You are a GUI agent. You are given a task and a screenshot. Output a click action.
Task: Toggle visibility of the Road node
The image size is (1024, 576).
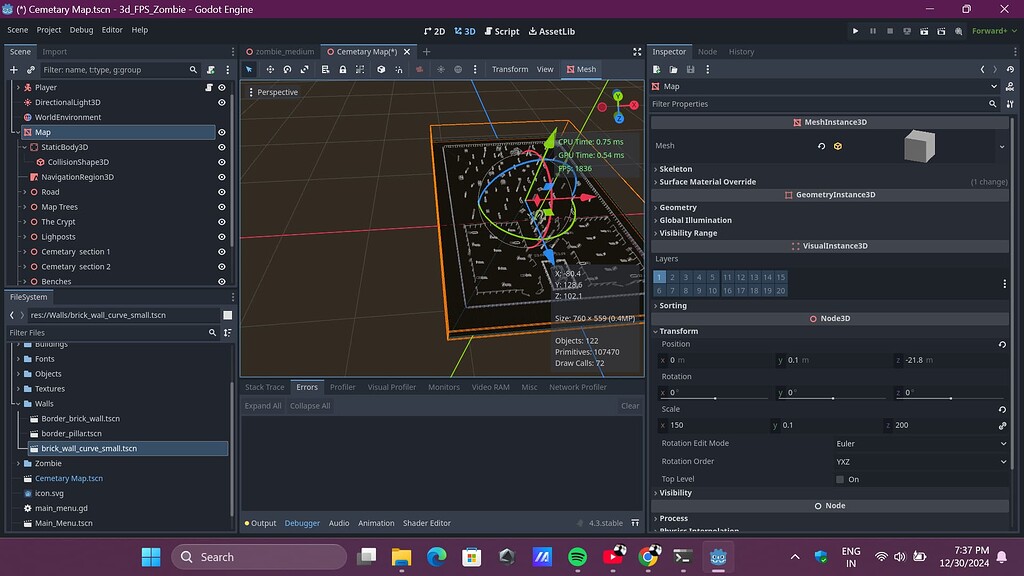pyautogui.click(x=222, y=192)
